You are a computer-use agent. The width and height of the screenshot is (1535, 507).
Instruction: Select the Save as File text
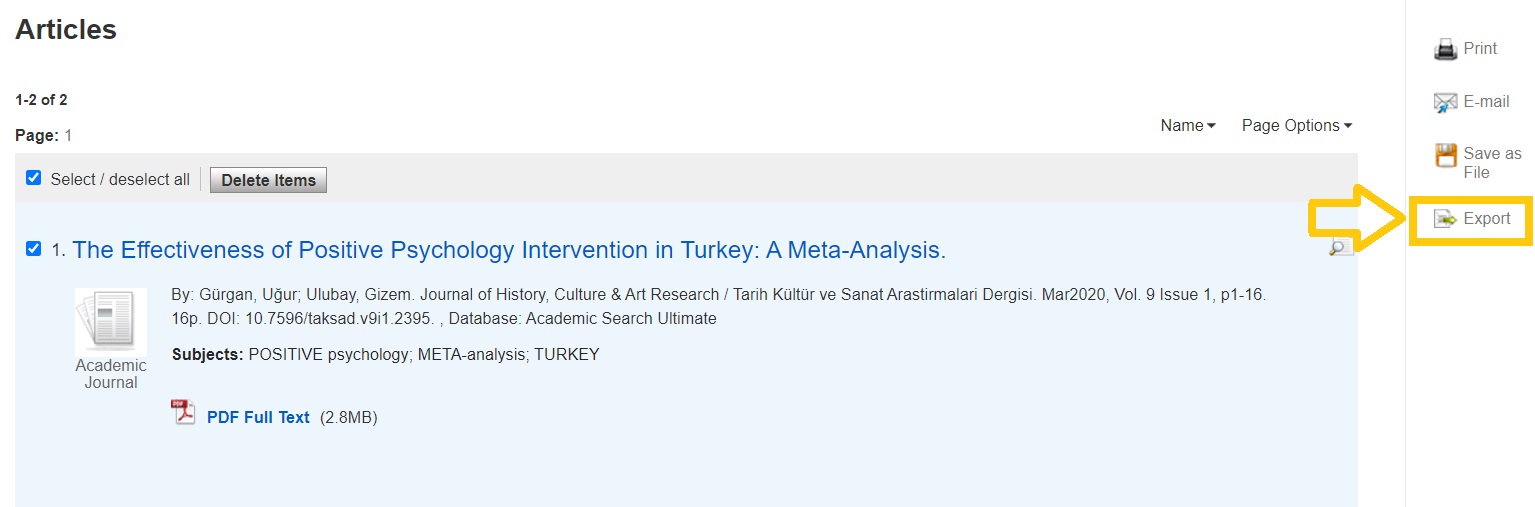[1491, 163]
